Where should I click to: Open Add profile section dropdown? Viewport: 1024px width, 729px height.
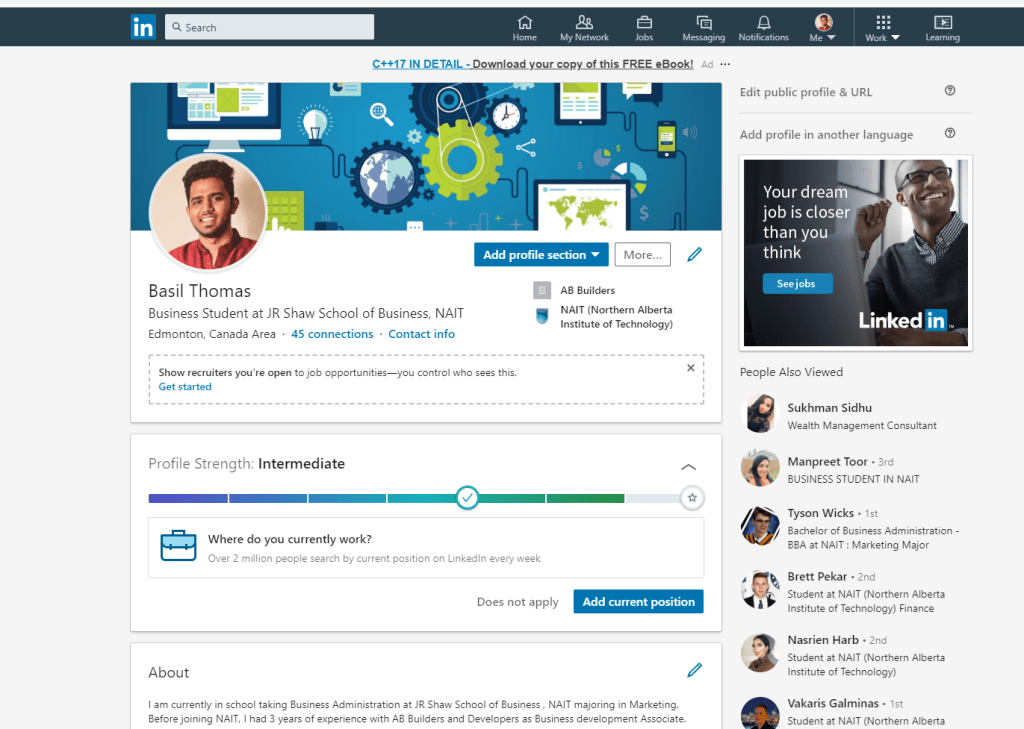point(541,255)
